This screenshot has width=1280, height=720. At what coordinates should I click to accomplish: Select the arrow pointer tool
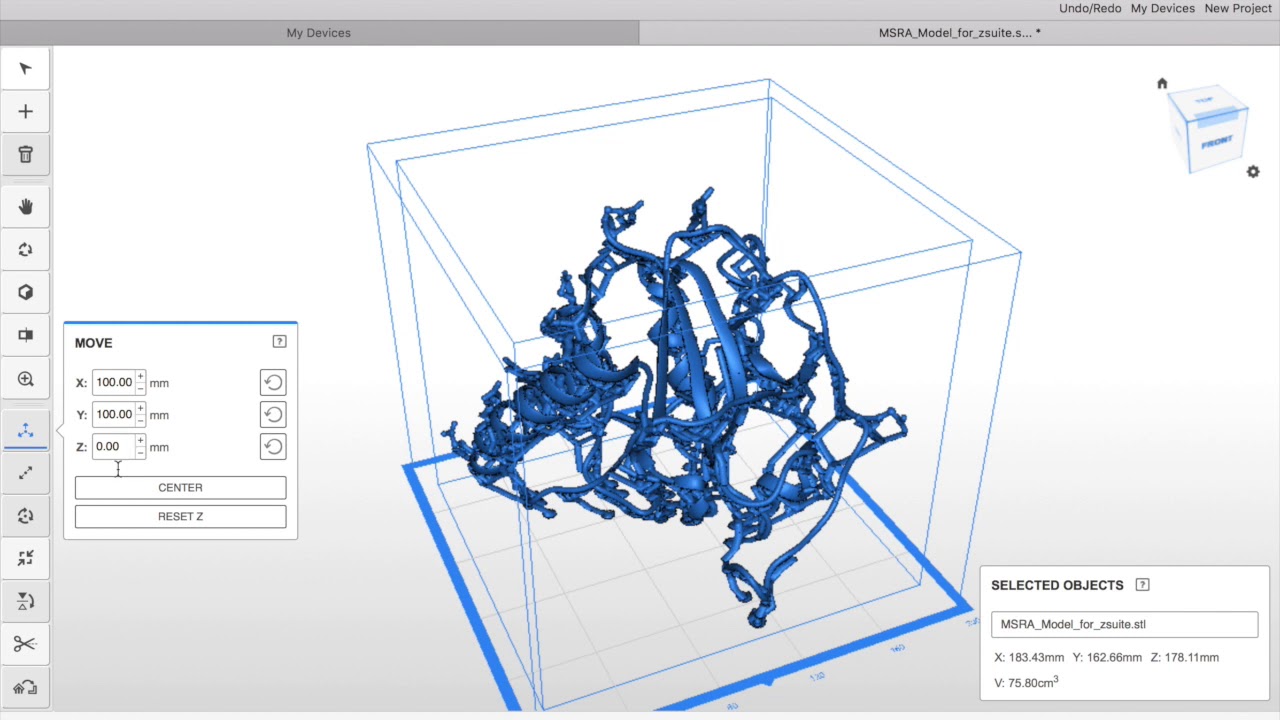point(26,69)
